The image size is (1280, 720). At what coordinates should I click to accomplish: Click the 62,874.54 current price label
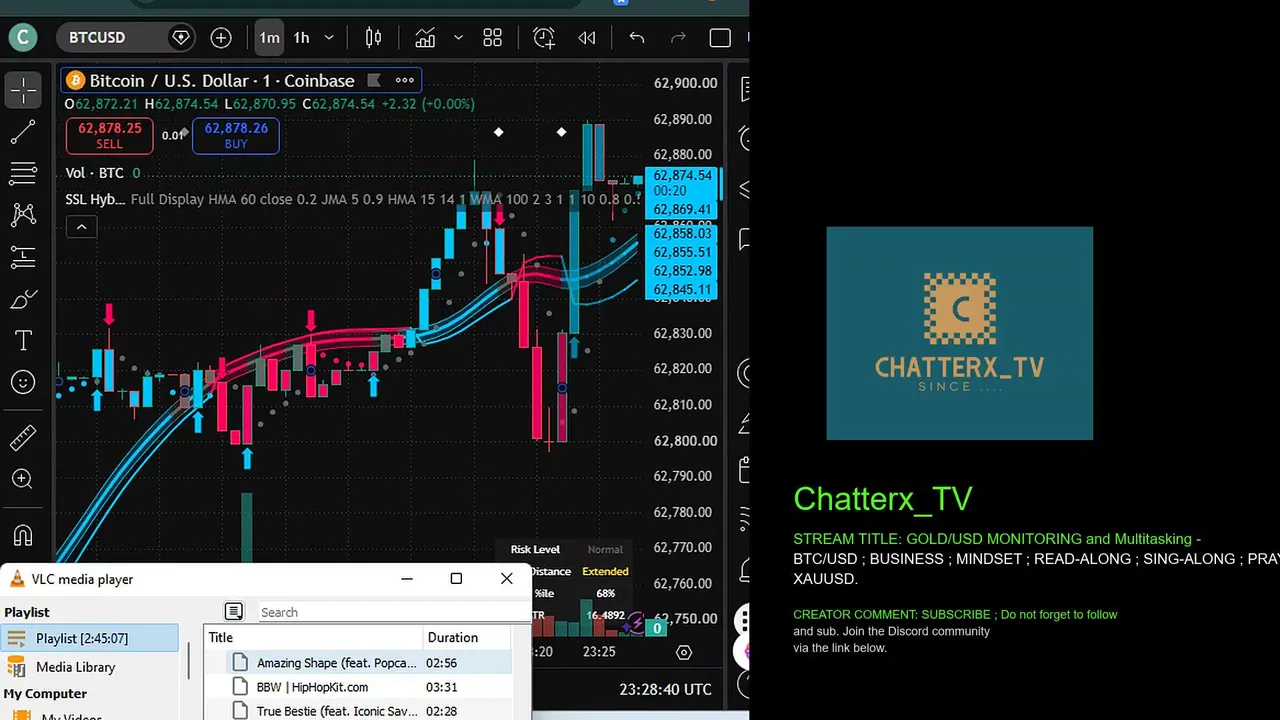[x=683, y=176]
